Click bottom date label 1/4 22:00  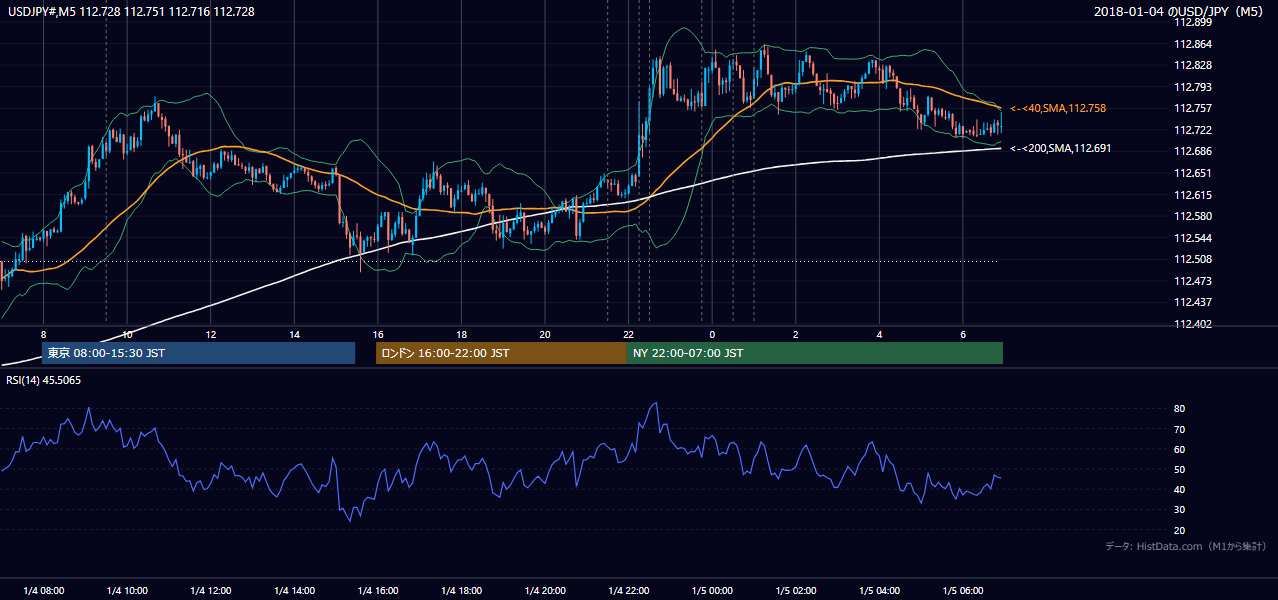(628, 591)
